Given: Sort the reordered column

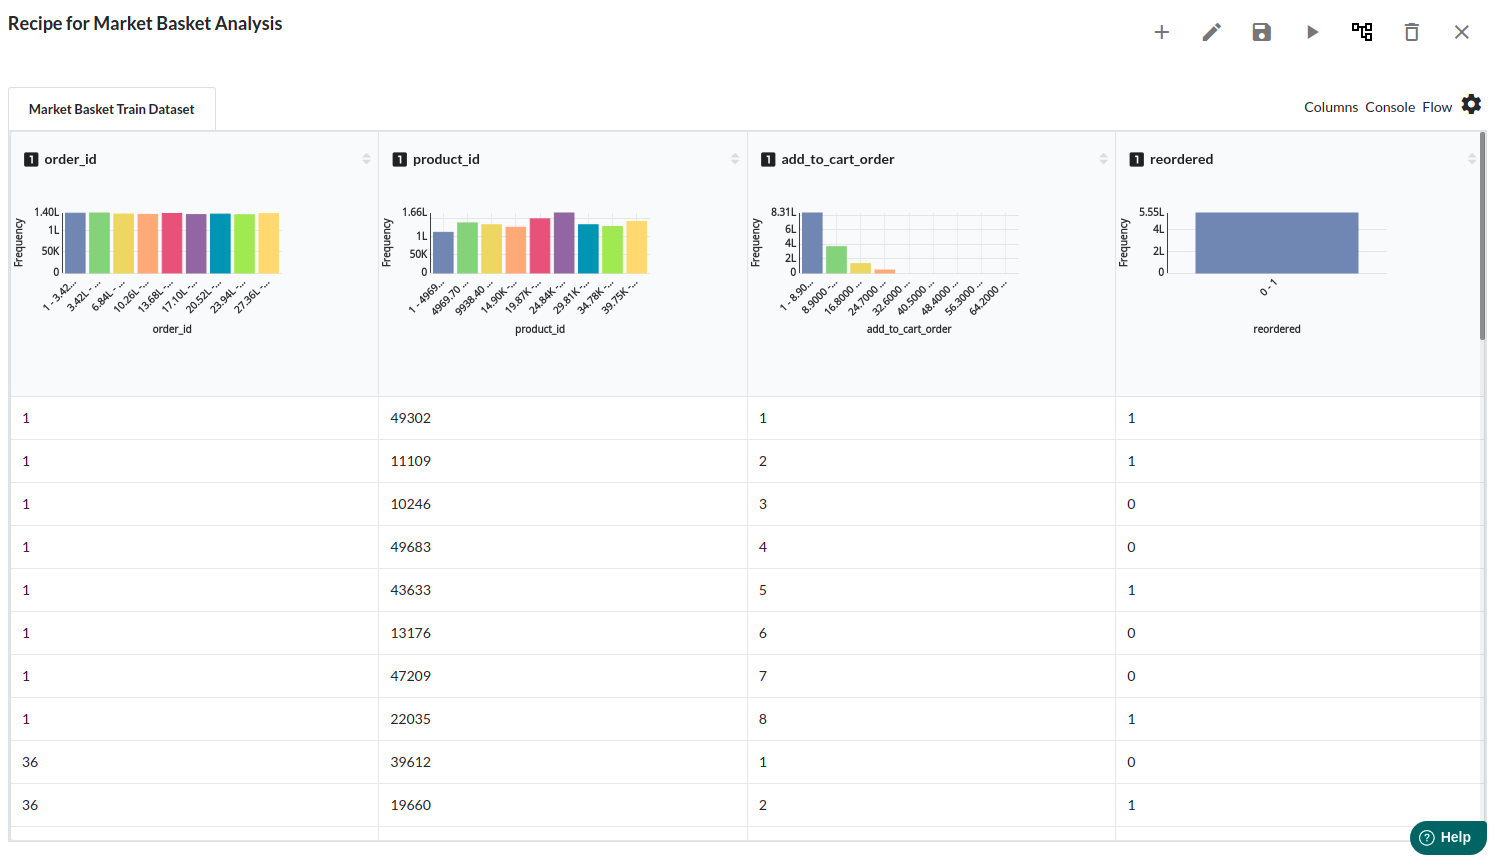Looking at the screenshot, I should [x=1472, y=159].
